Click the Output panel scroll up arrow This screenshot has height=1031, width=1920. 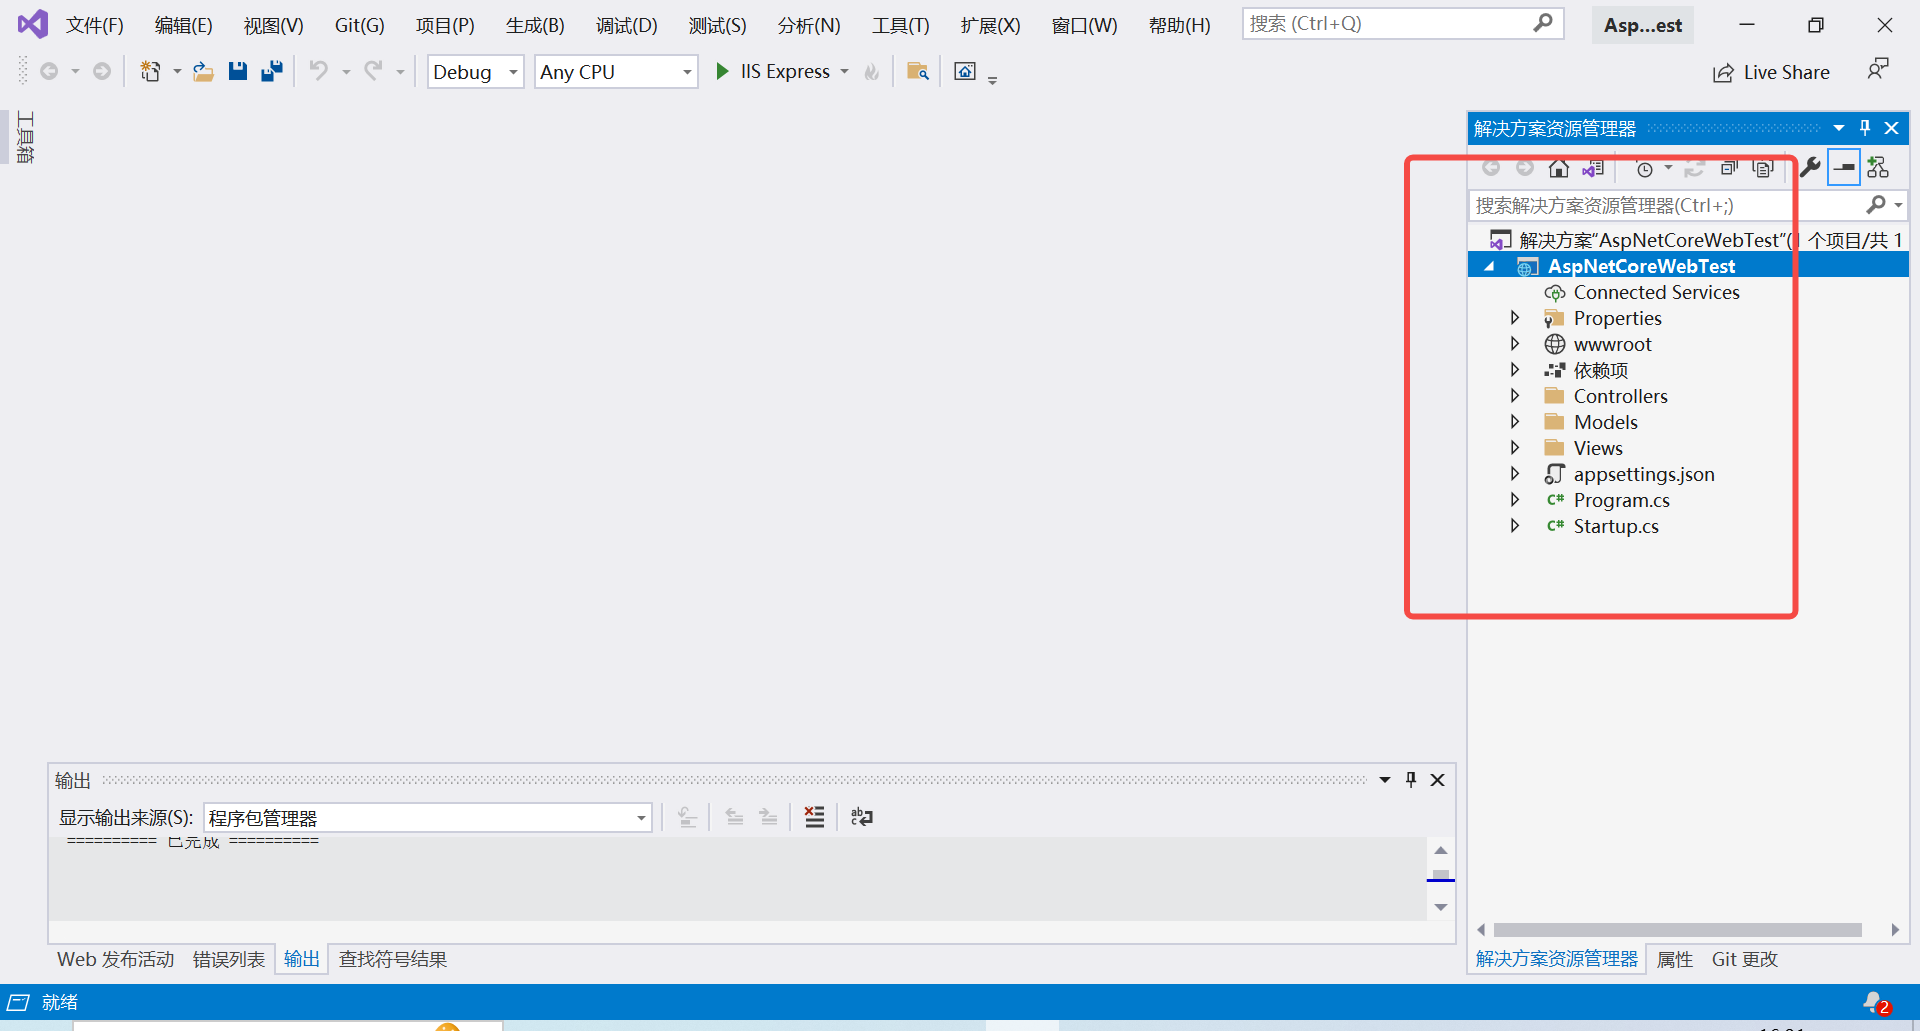click(x=1441, y=850)
